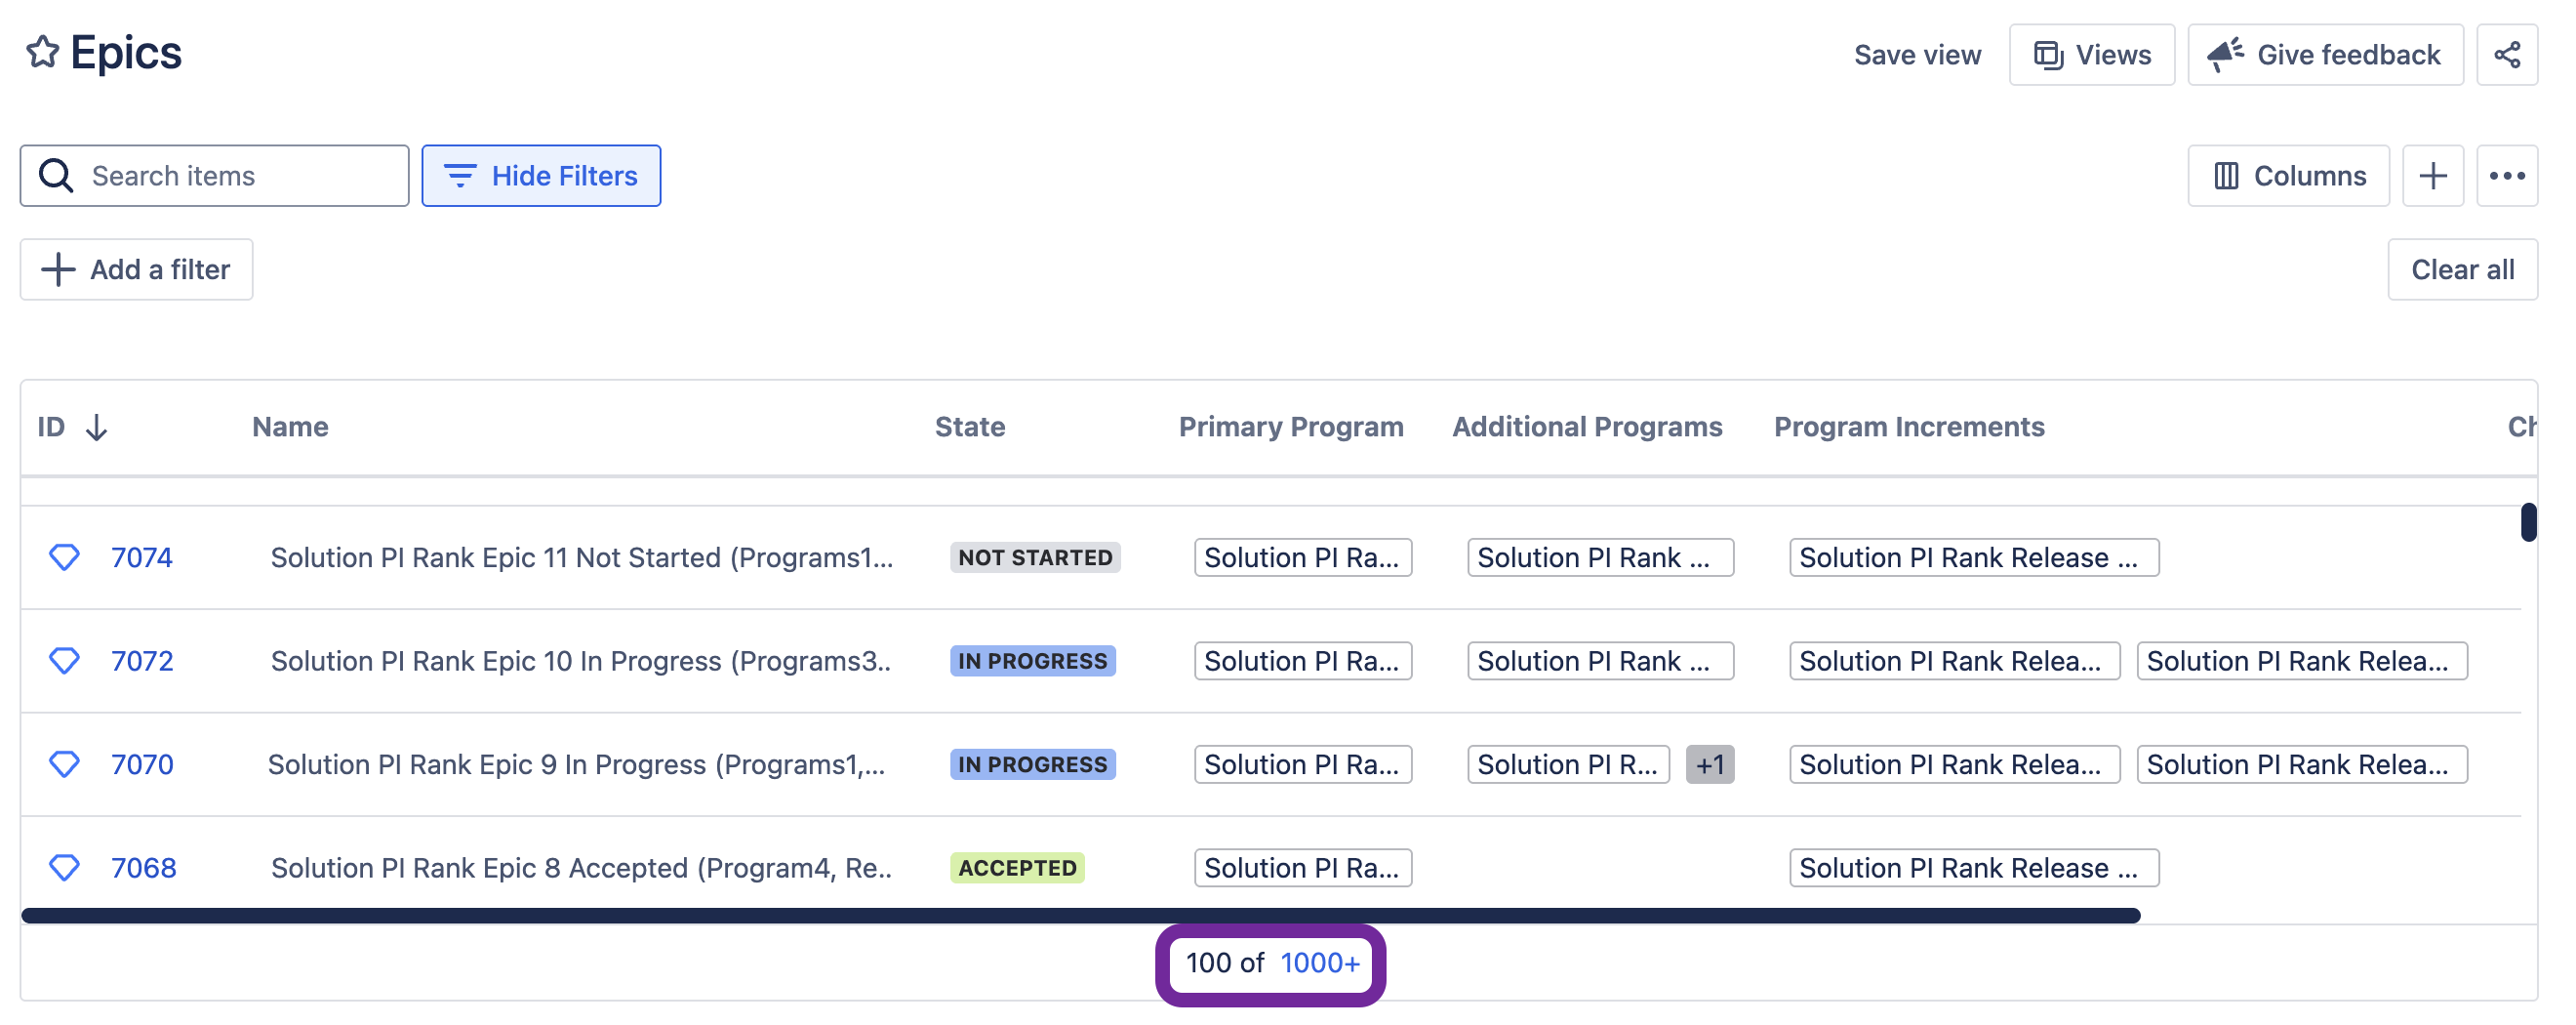This screenshot has width=2576, height=1025.
Task: Click the plus icon beside Columns
Action: tap(2431, 176)
